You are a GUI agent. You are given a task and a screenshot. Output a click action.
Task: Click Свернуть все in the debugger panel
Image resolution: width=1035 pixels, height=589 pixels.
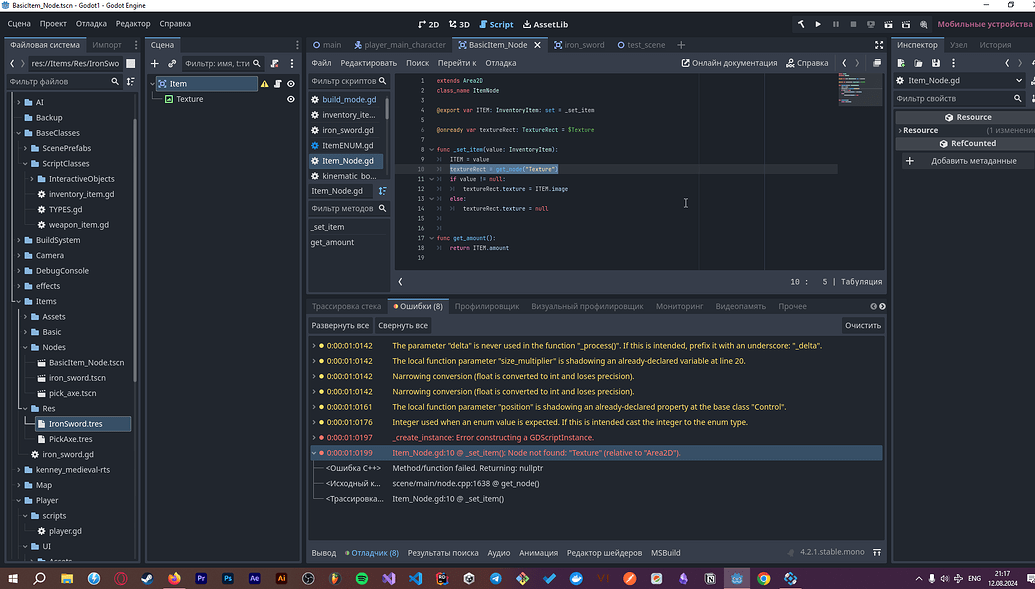pyautogui.click(x=402, y=325)
